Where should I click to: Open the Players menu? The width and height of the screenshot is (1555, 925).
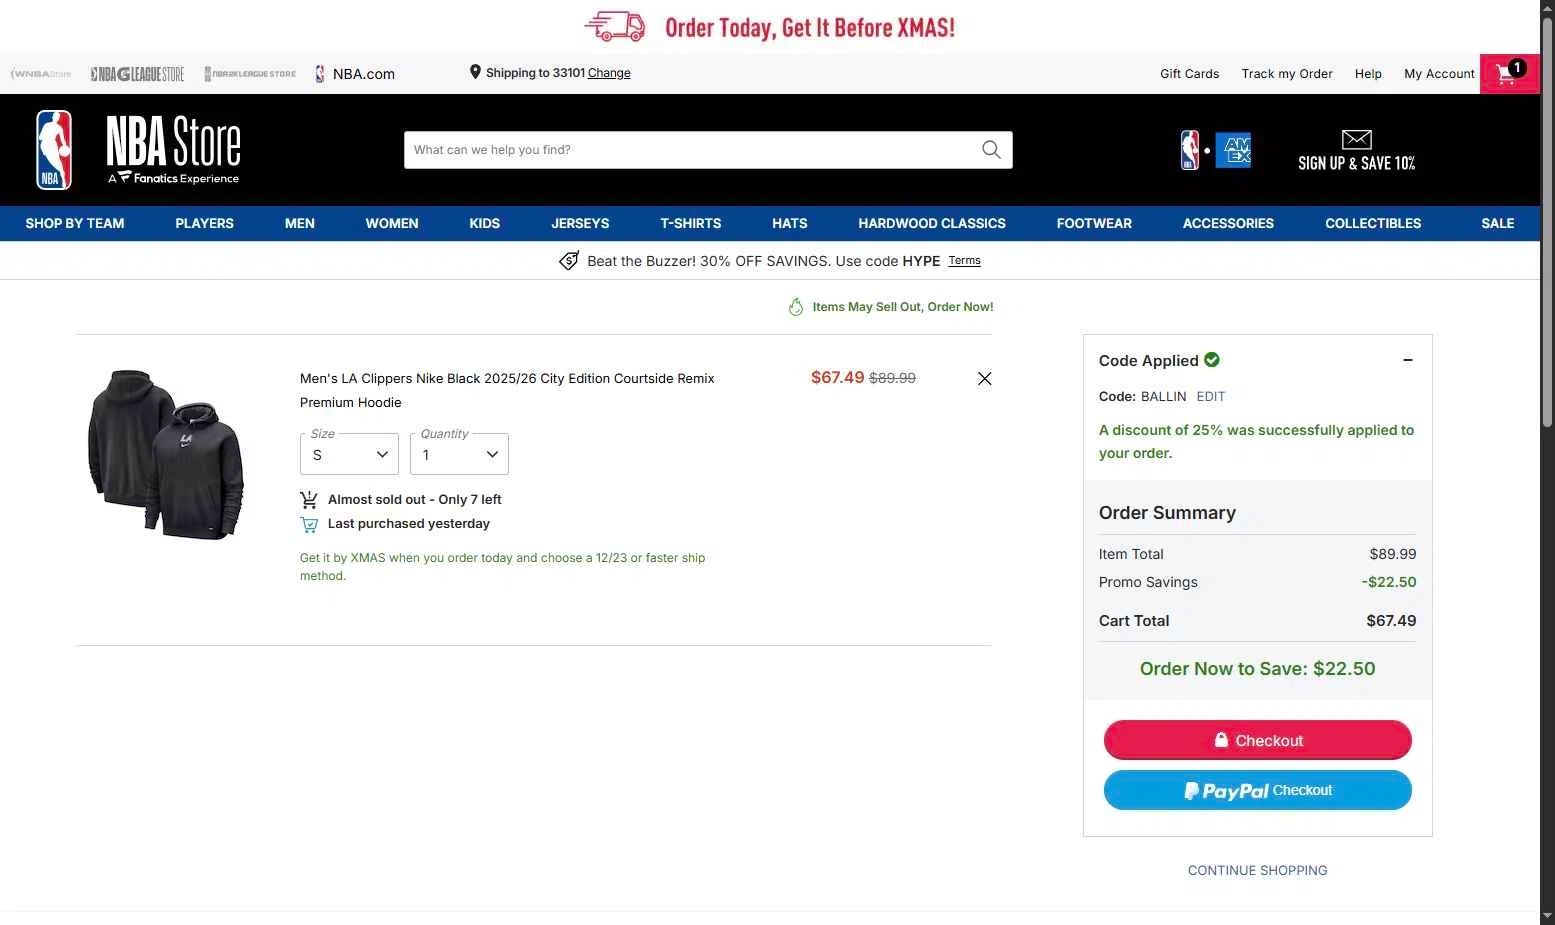point(204,223)
